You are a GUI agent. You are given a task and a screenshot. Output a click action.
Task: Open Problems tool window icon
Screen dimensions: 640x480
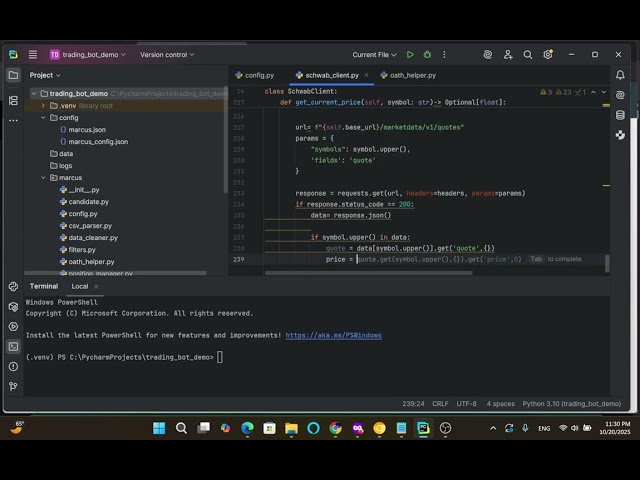pos(13,367)
